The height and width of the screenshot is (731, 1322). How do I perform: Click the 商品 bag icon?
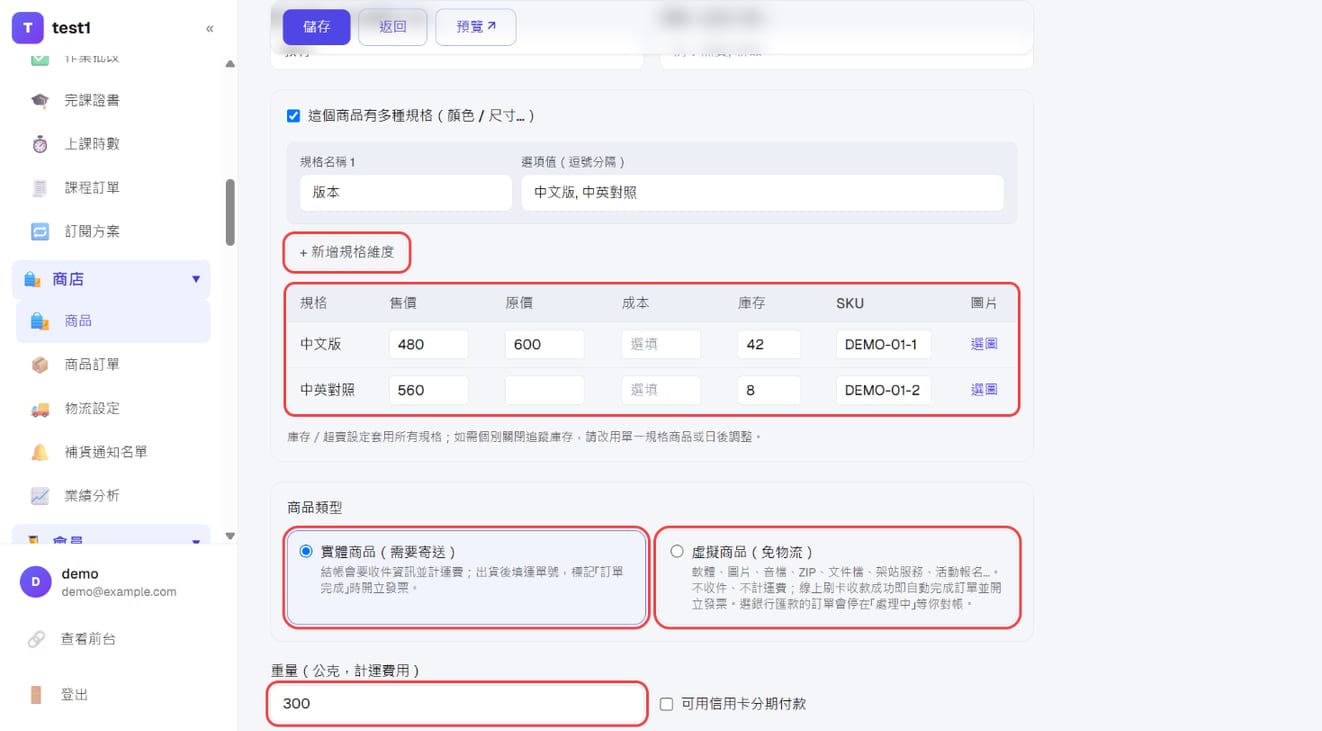click(40, 321)
